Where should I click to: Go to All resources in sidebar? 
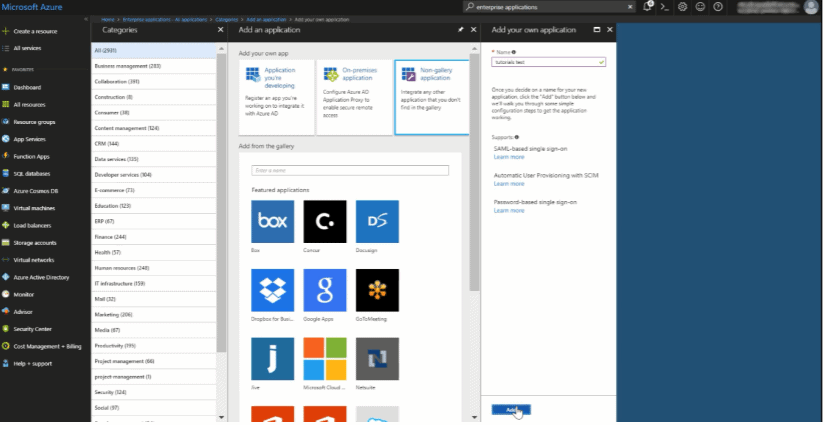coord(29,105)
